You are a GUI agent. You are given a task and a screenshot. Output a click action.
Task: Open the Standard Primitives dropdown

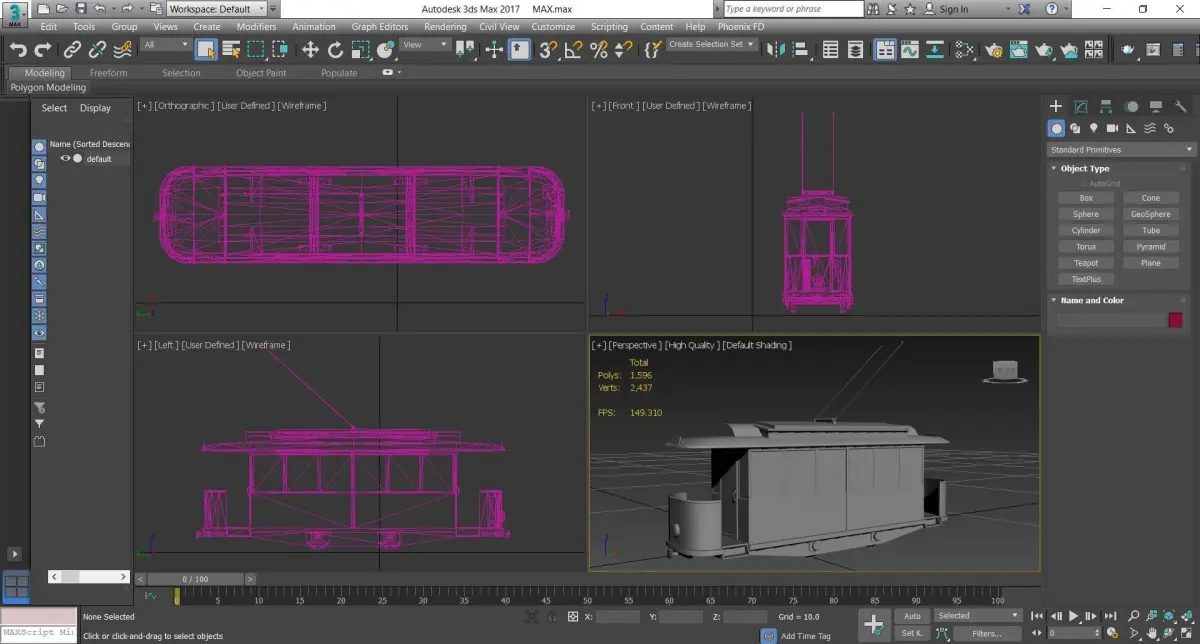(x=1120, y=150)
